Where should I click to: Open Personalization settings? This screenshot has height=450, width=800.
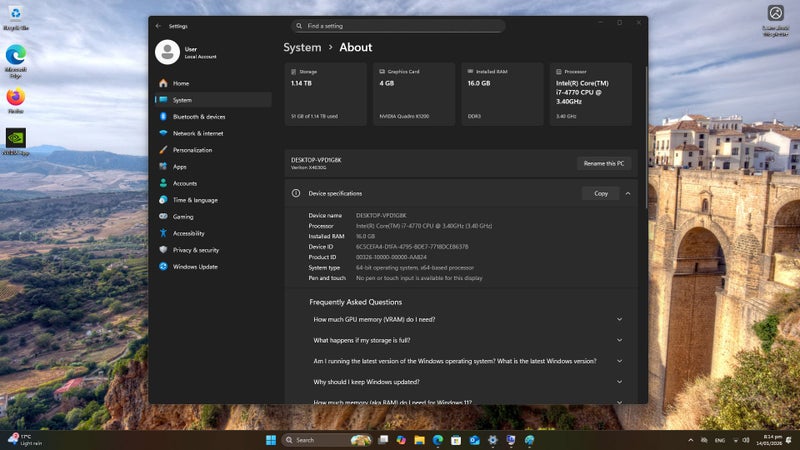(x=213, y=150)
